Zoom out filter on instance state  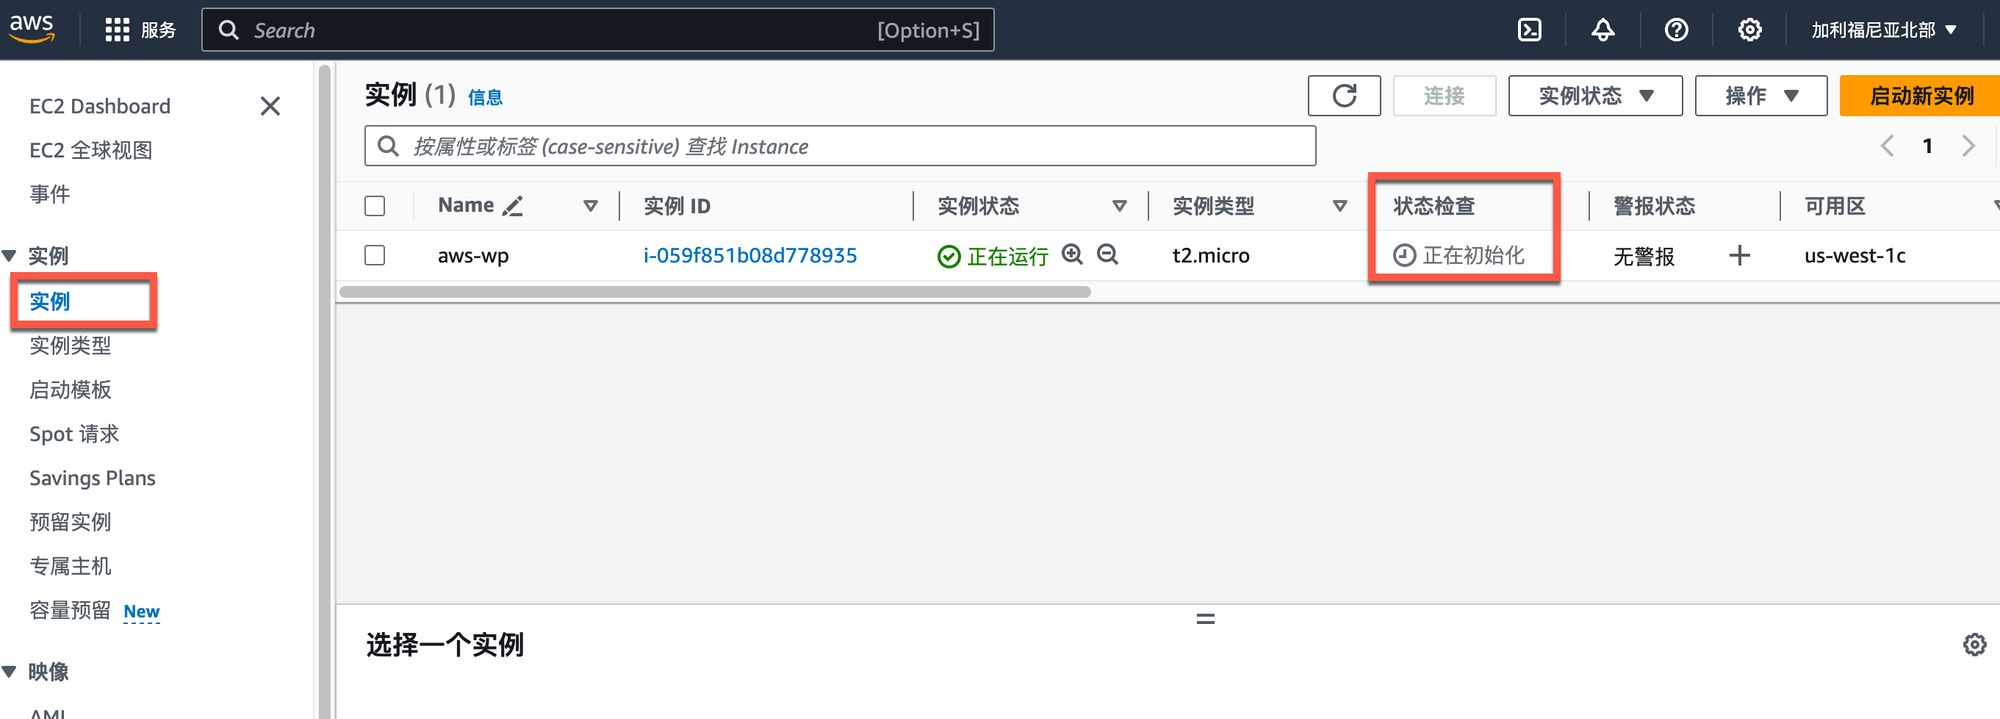[x=1107, y=254]
